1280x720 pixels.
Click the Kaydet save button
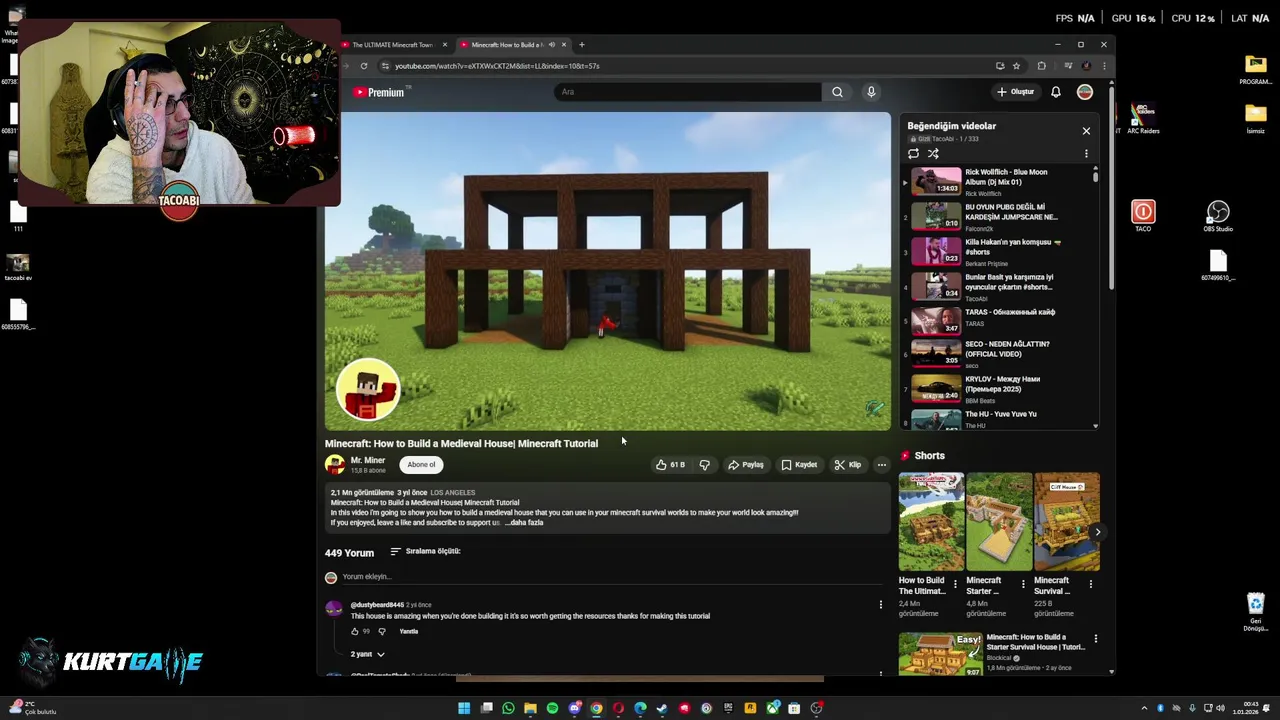tap(799, 465)
